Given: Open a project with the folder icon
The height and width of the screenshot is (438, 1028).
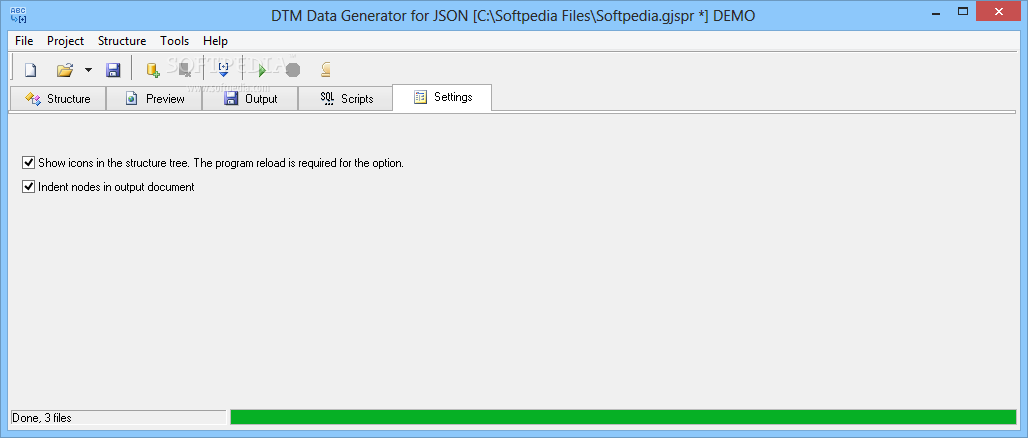Looking at the screenshot, I should pos(65,70).
